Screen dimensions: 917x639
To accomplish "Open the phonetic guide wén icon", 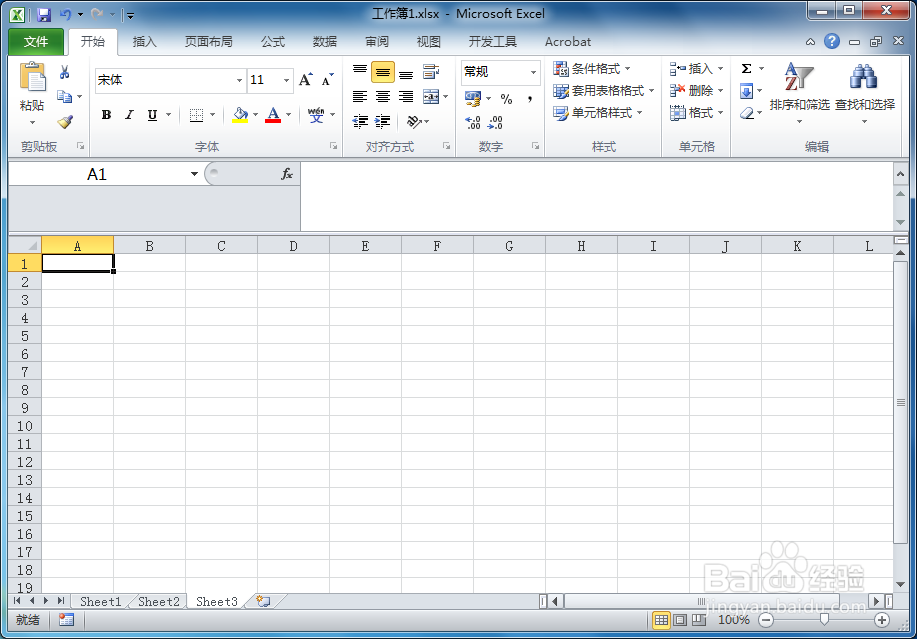I will (x=316, y=115).
